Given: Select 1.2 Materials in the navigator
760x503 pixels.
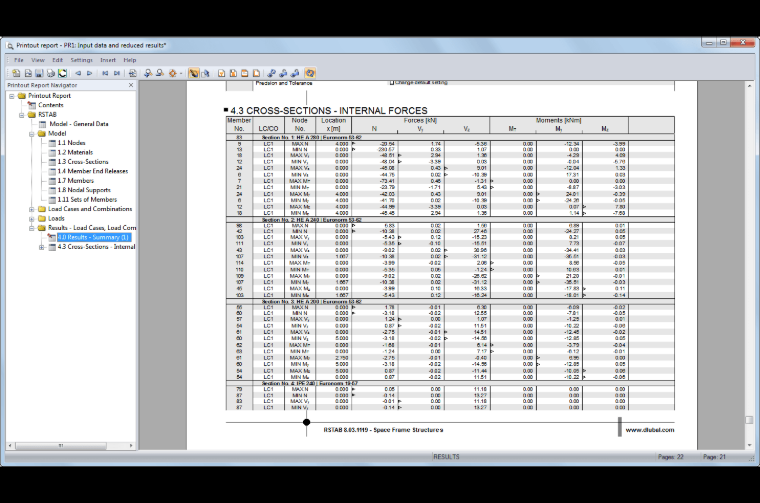Looking at the screenshot, I should click(75, 152).
